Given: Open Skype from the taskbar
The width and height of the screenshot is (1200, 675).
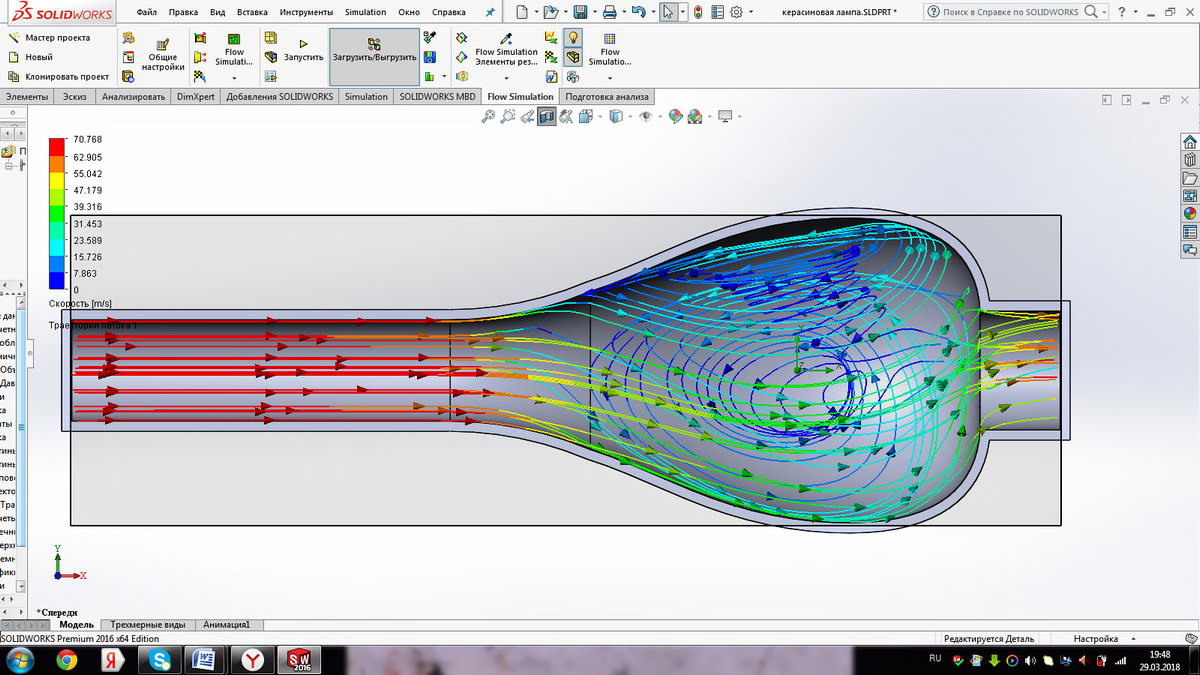Looking at the screenshot, I should tap(161, 660).
